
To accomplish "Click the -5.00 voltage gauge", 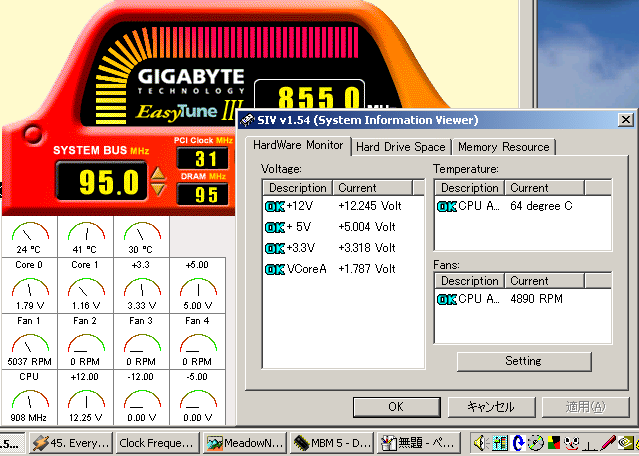I will (198, 398).
